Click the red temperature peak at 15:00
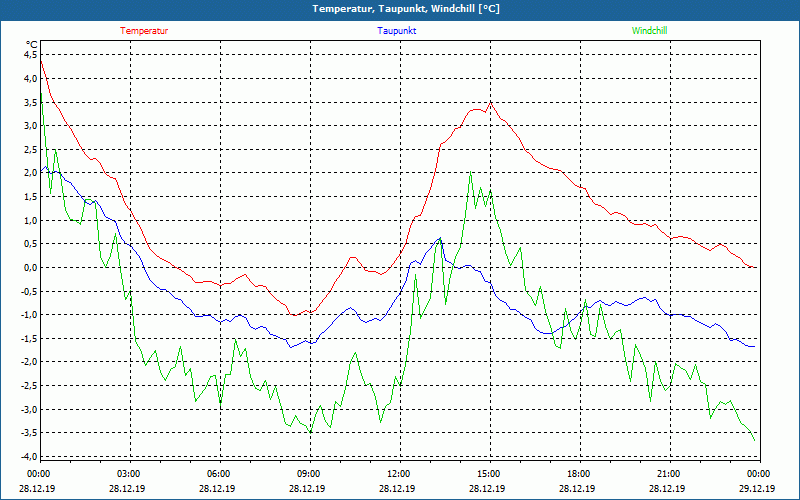 click(x=490, y=103)
